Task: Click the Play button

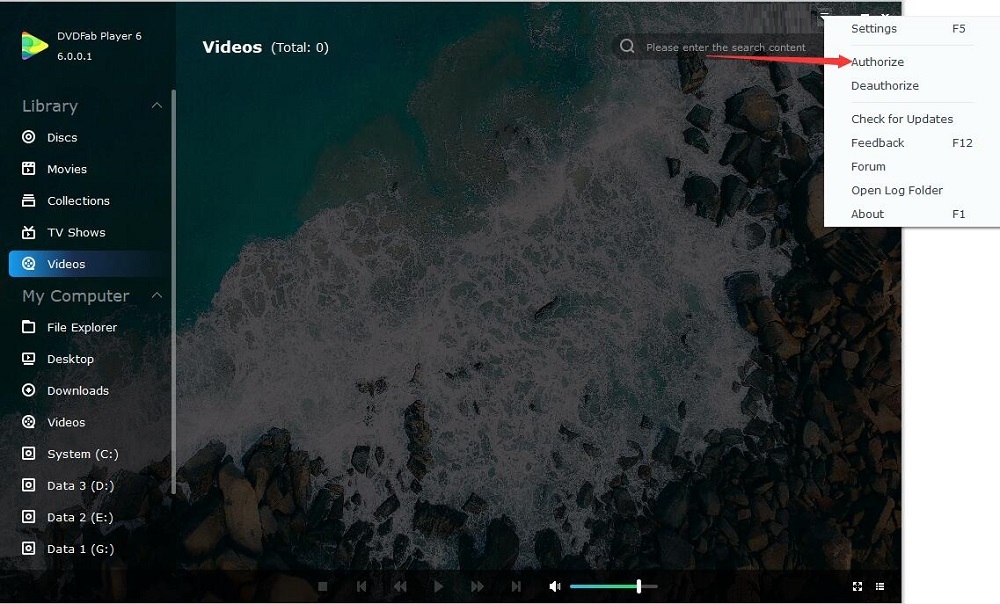Action: tap(438, 586)
